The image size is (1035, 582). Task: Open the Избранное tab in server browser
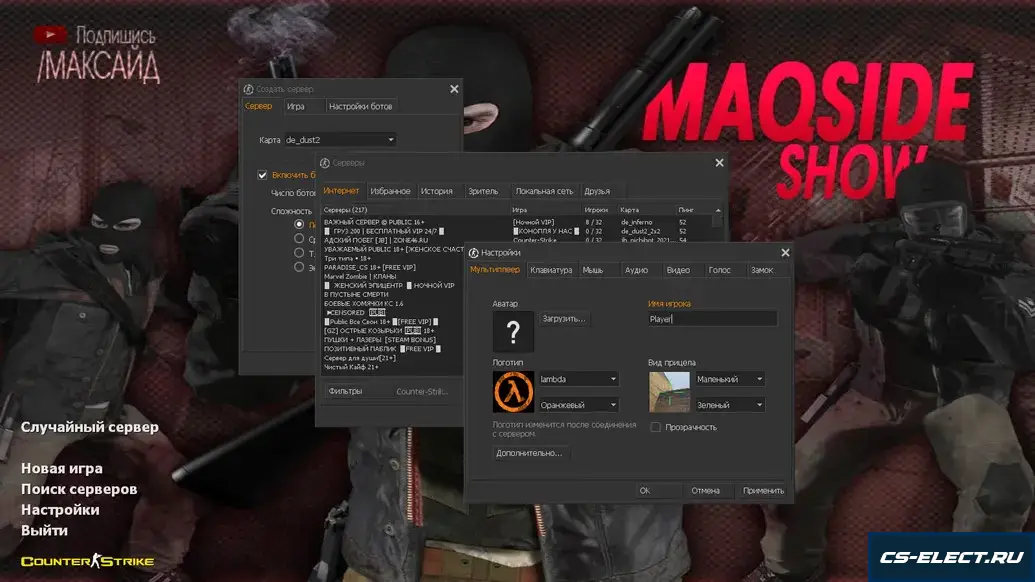coord(390,191)
